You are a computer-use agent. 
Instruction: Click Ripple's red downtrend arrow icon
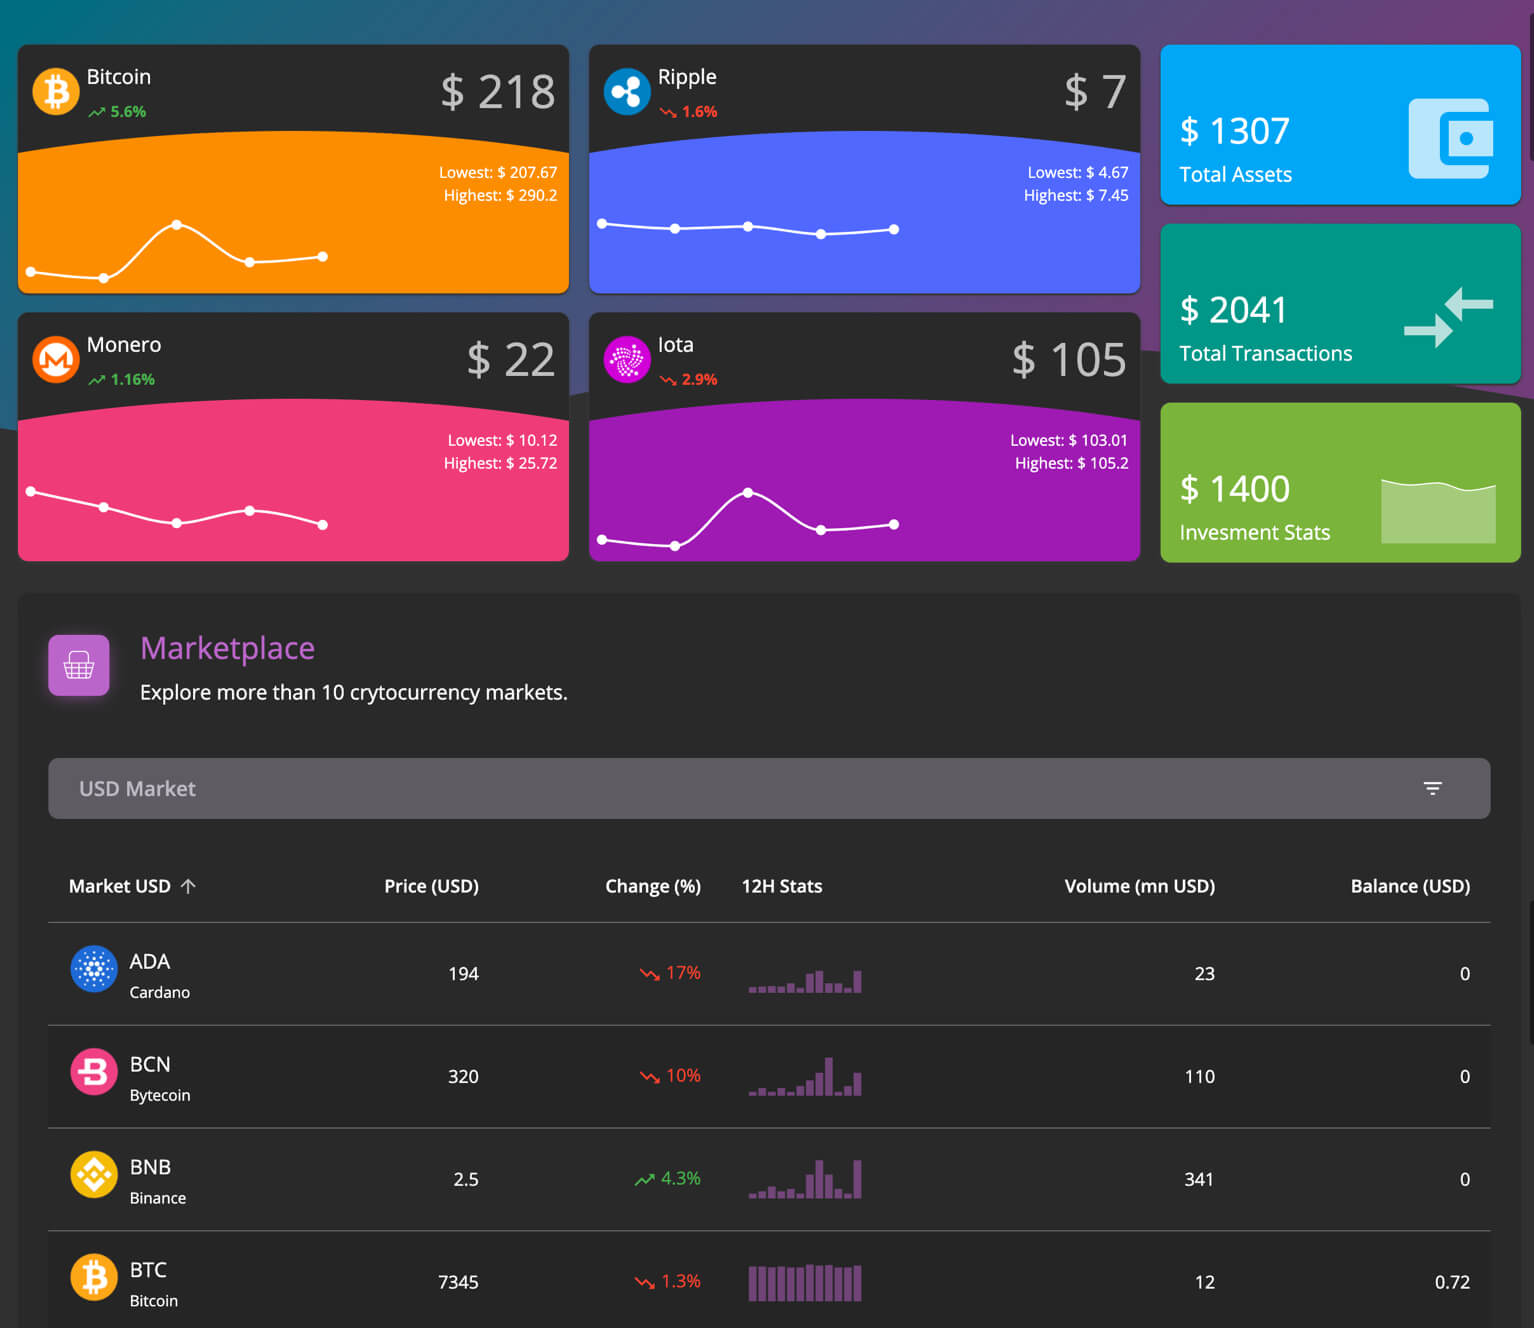668,112
